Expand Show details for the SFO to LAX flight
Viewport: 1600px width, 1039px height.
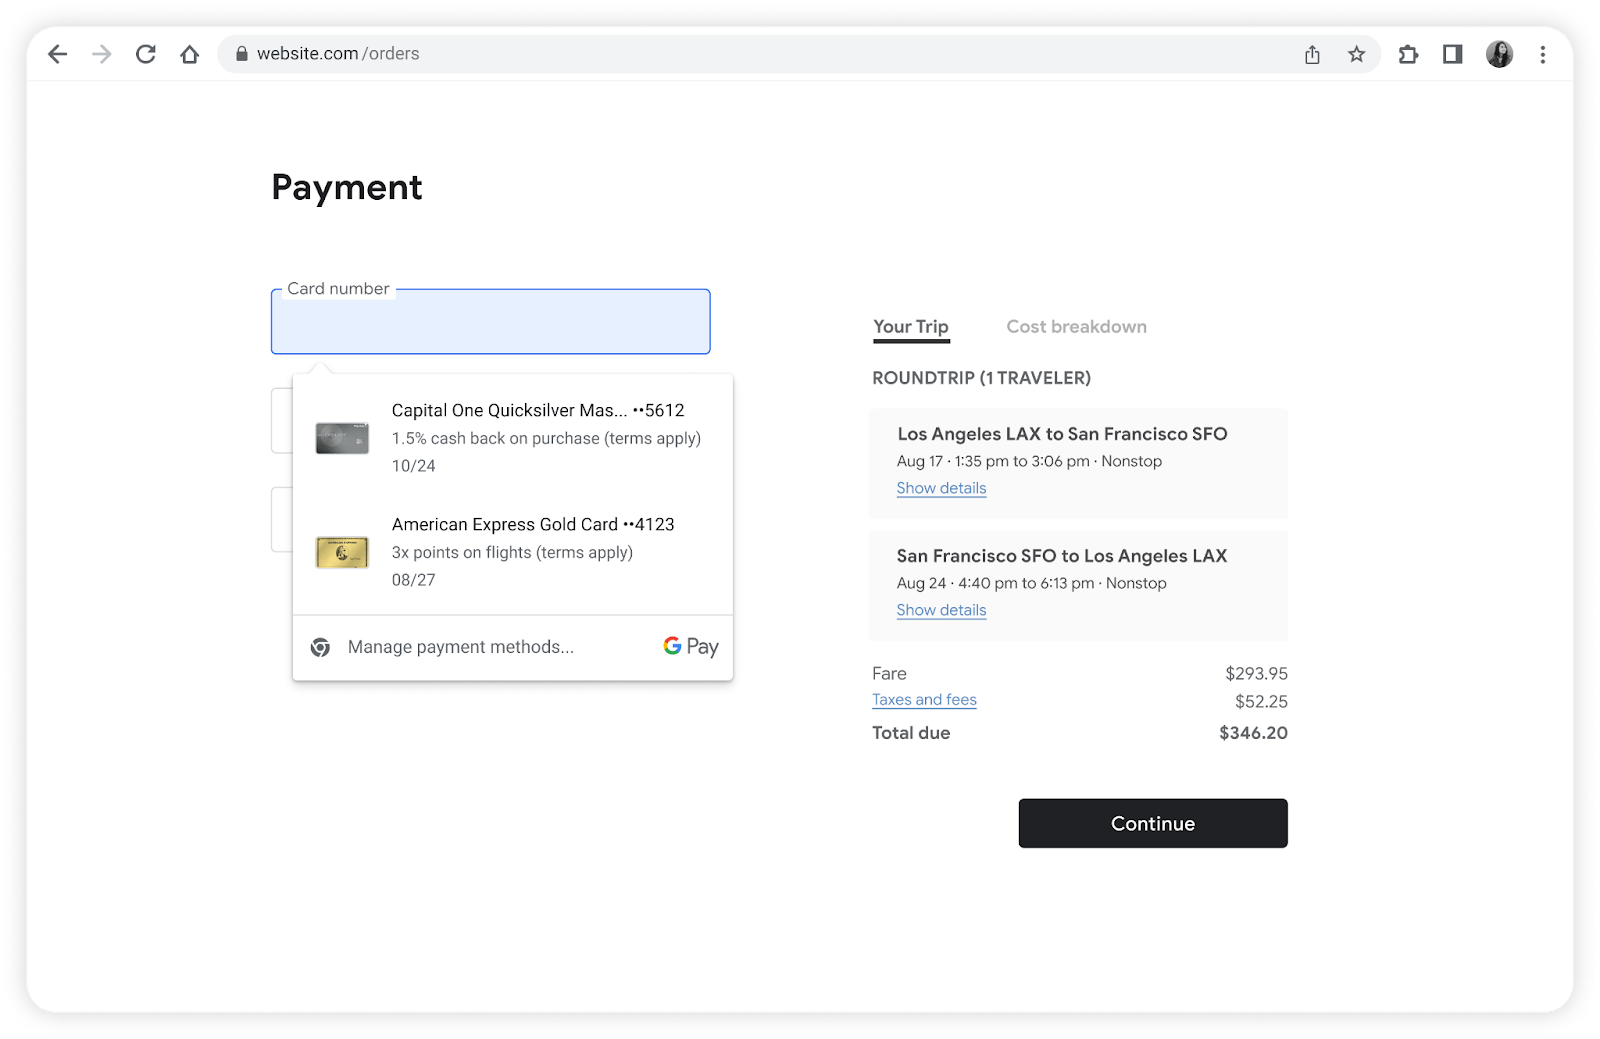pos(940,610)
